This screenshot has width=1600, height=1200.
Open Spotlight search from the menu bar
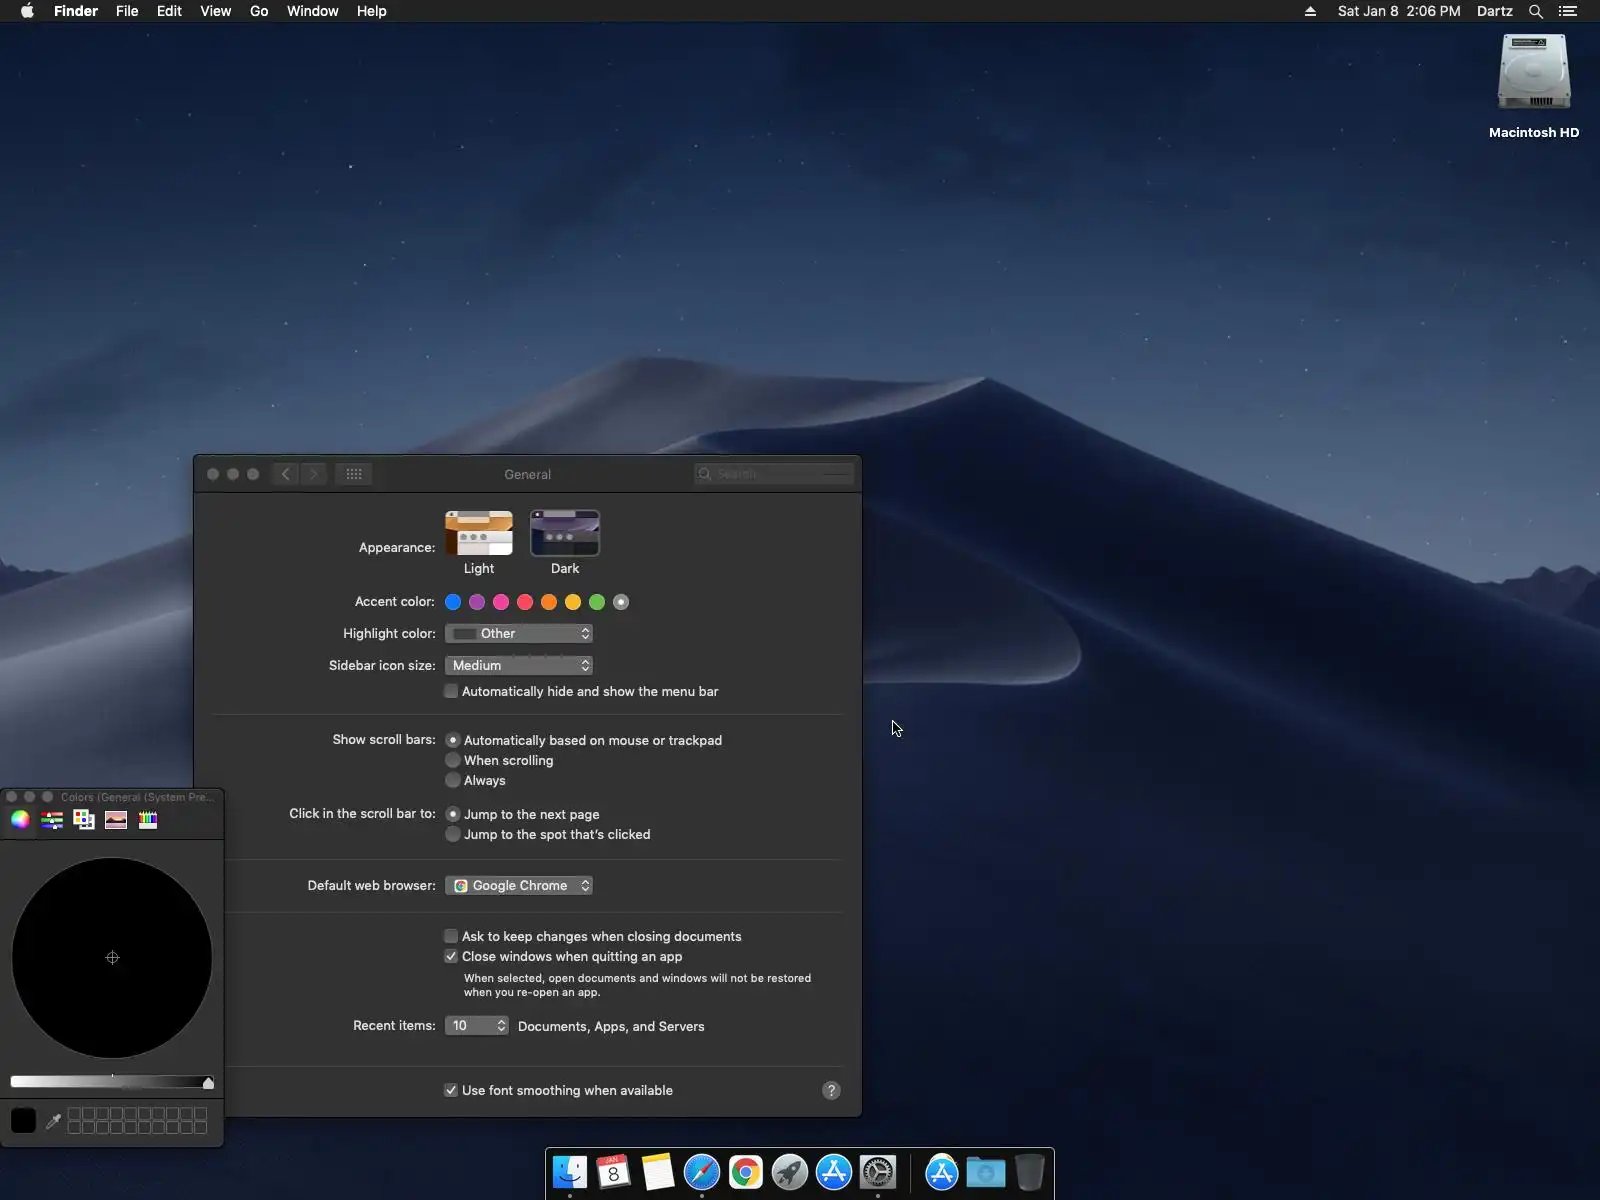(x=1536, y=11)
